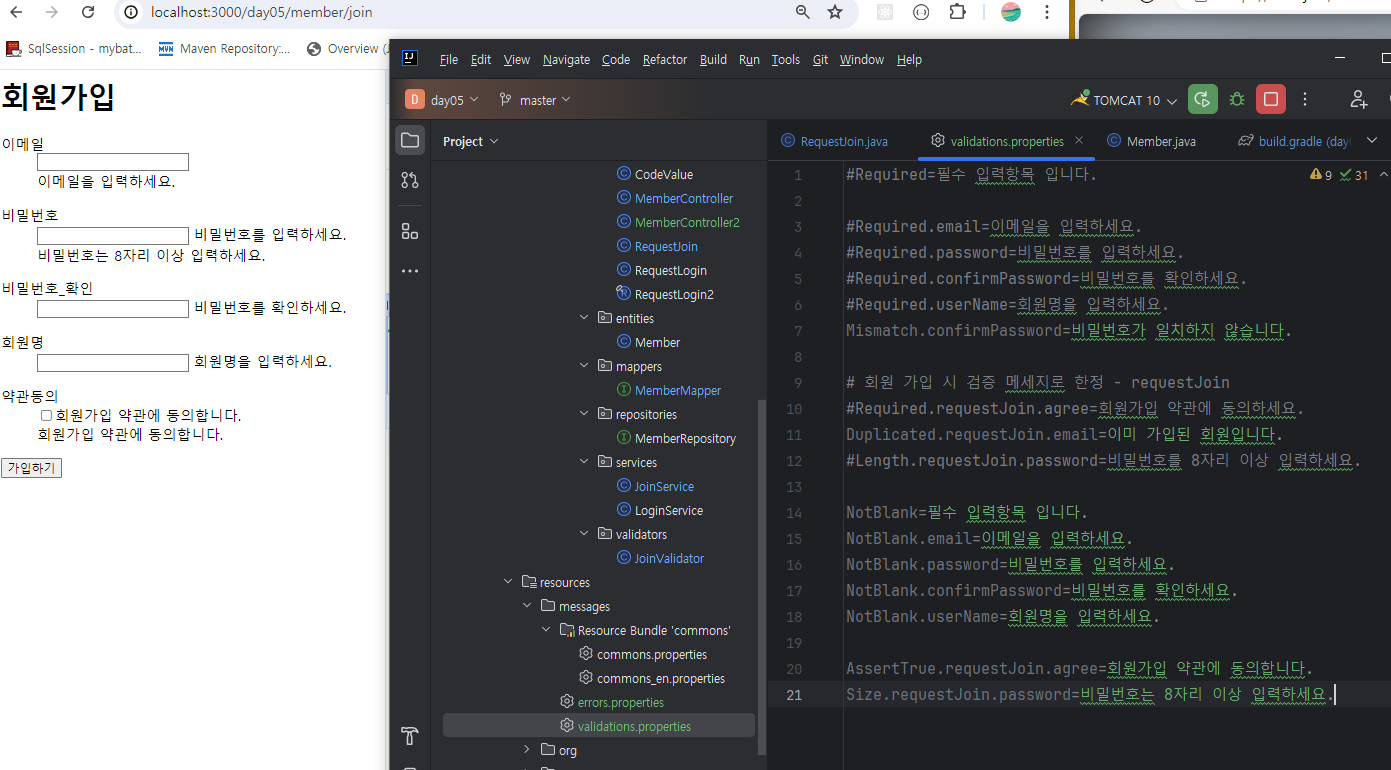Check the 회원가입 약관 동의 checkbox
This screenshot has height=770, width=1391.
(46, 415)
